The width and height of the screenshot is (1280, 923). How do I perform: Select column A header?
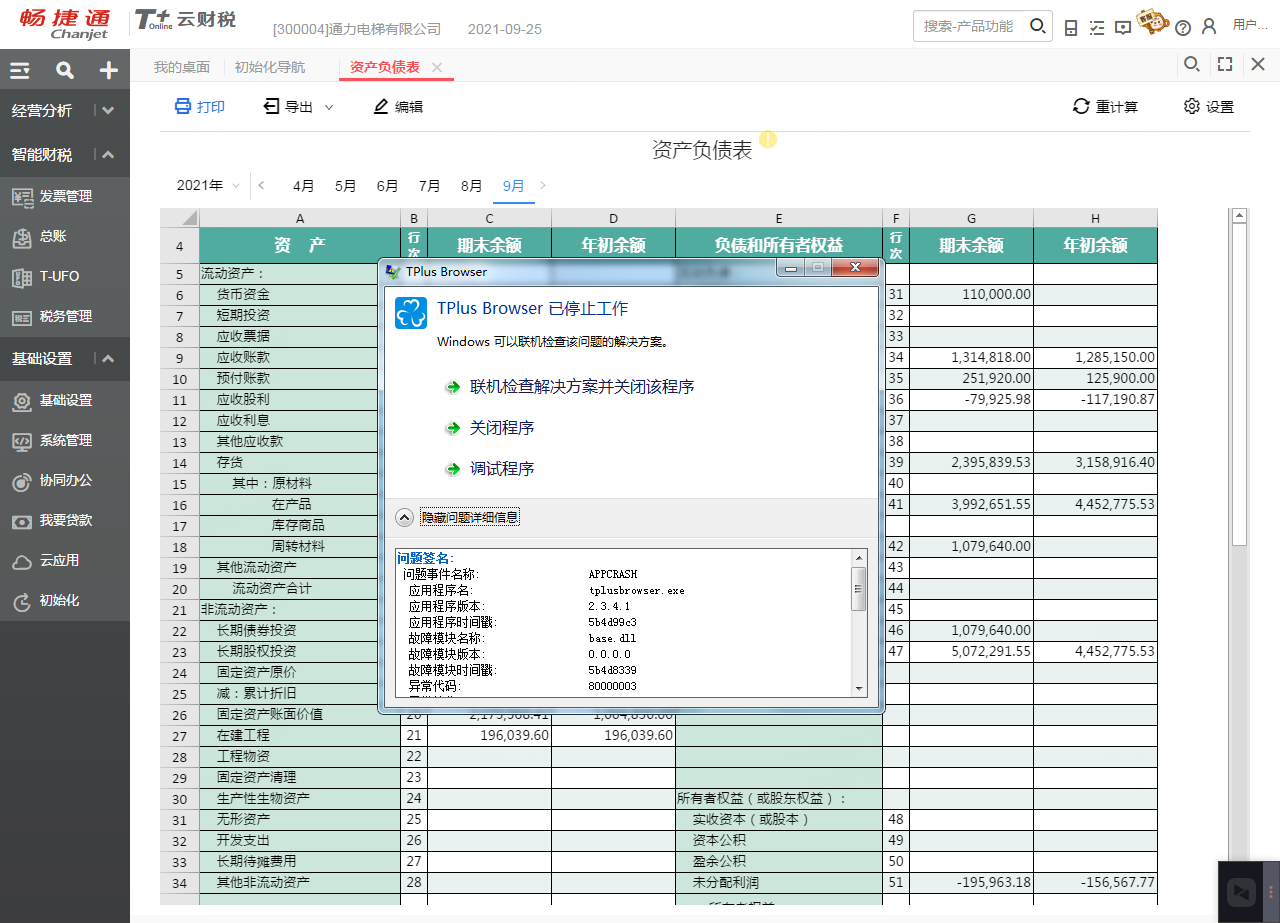[300, 218]
